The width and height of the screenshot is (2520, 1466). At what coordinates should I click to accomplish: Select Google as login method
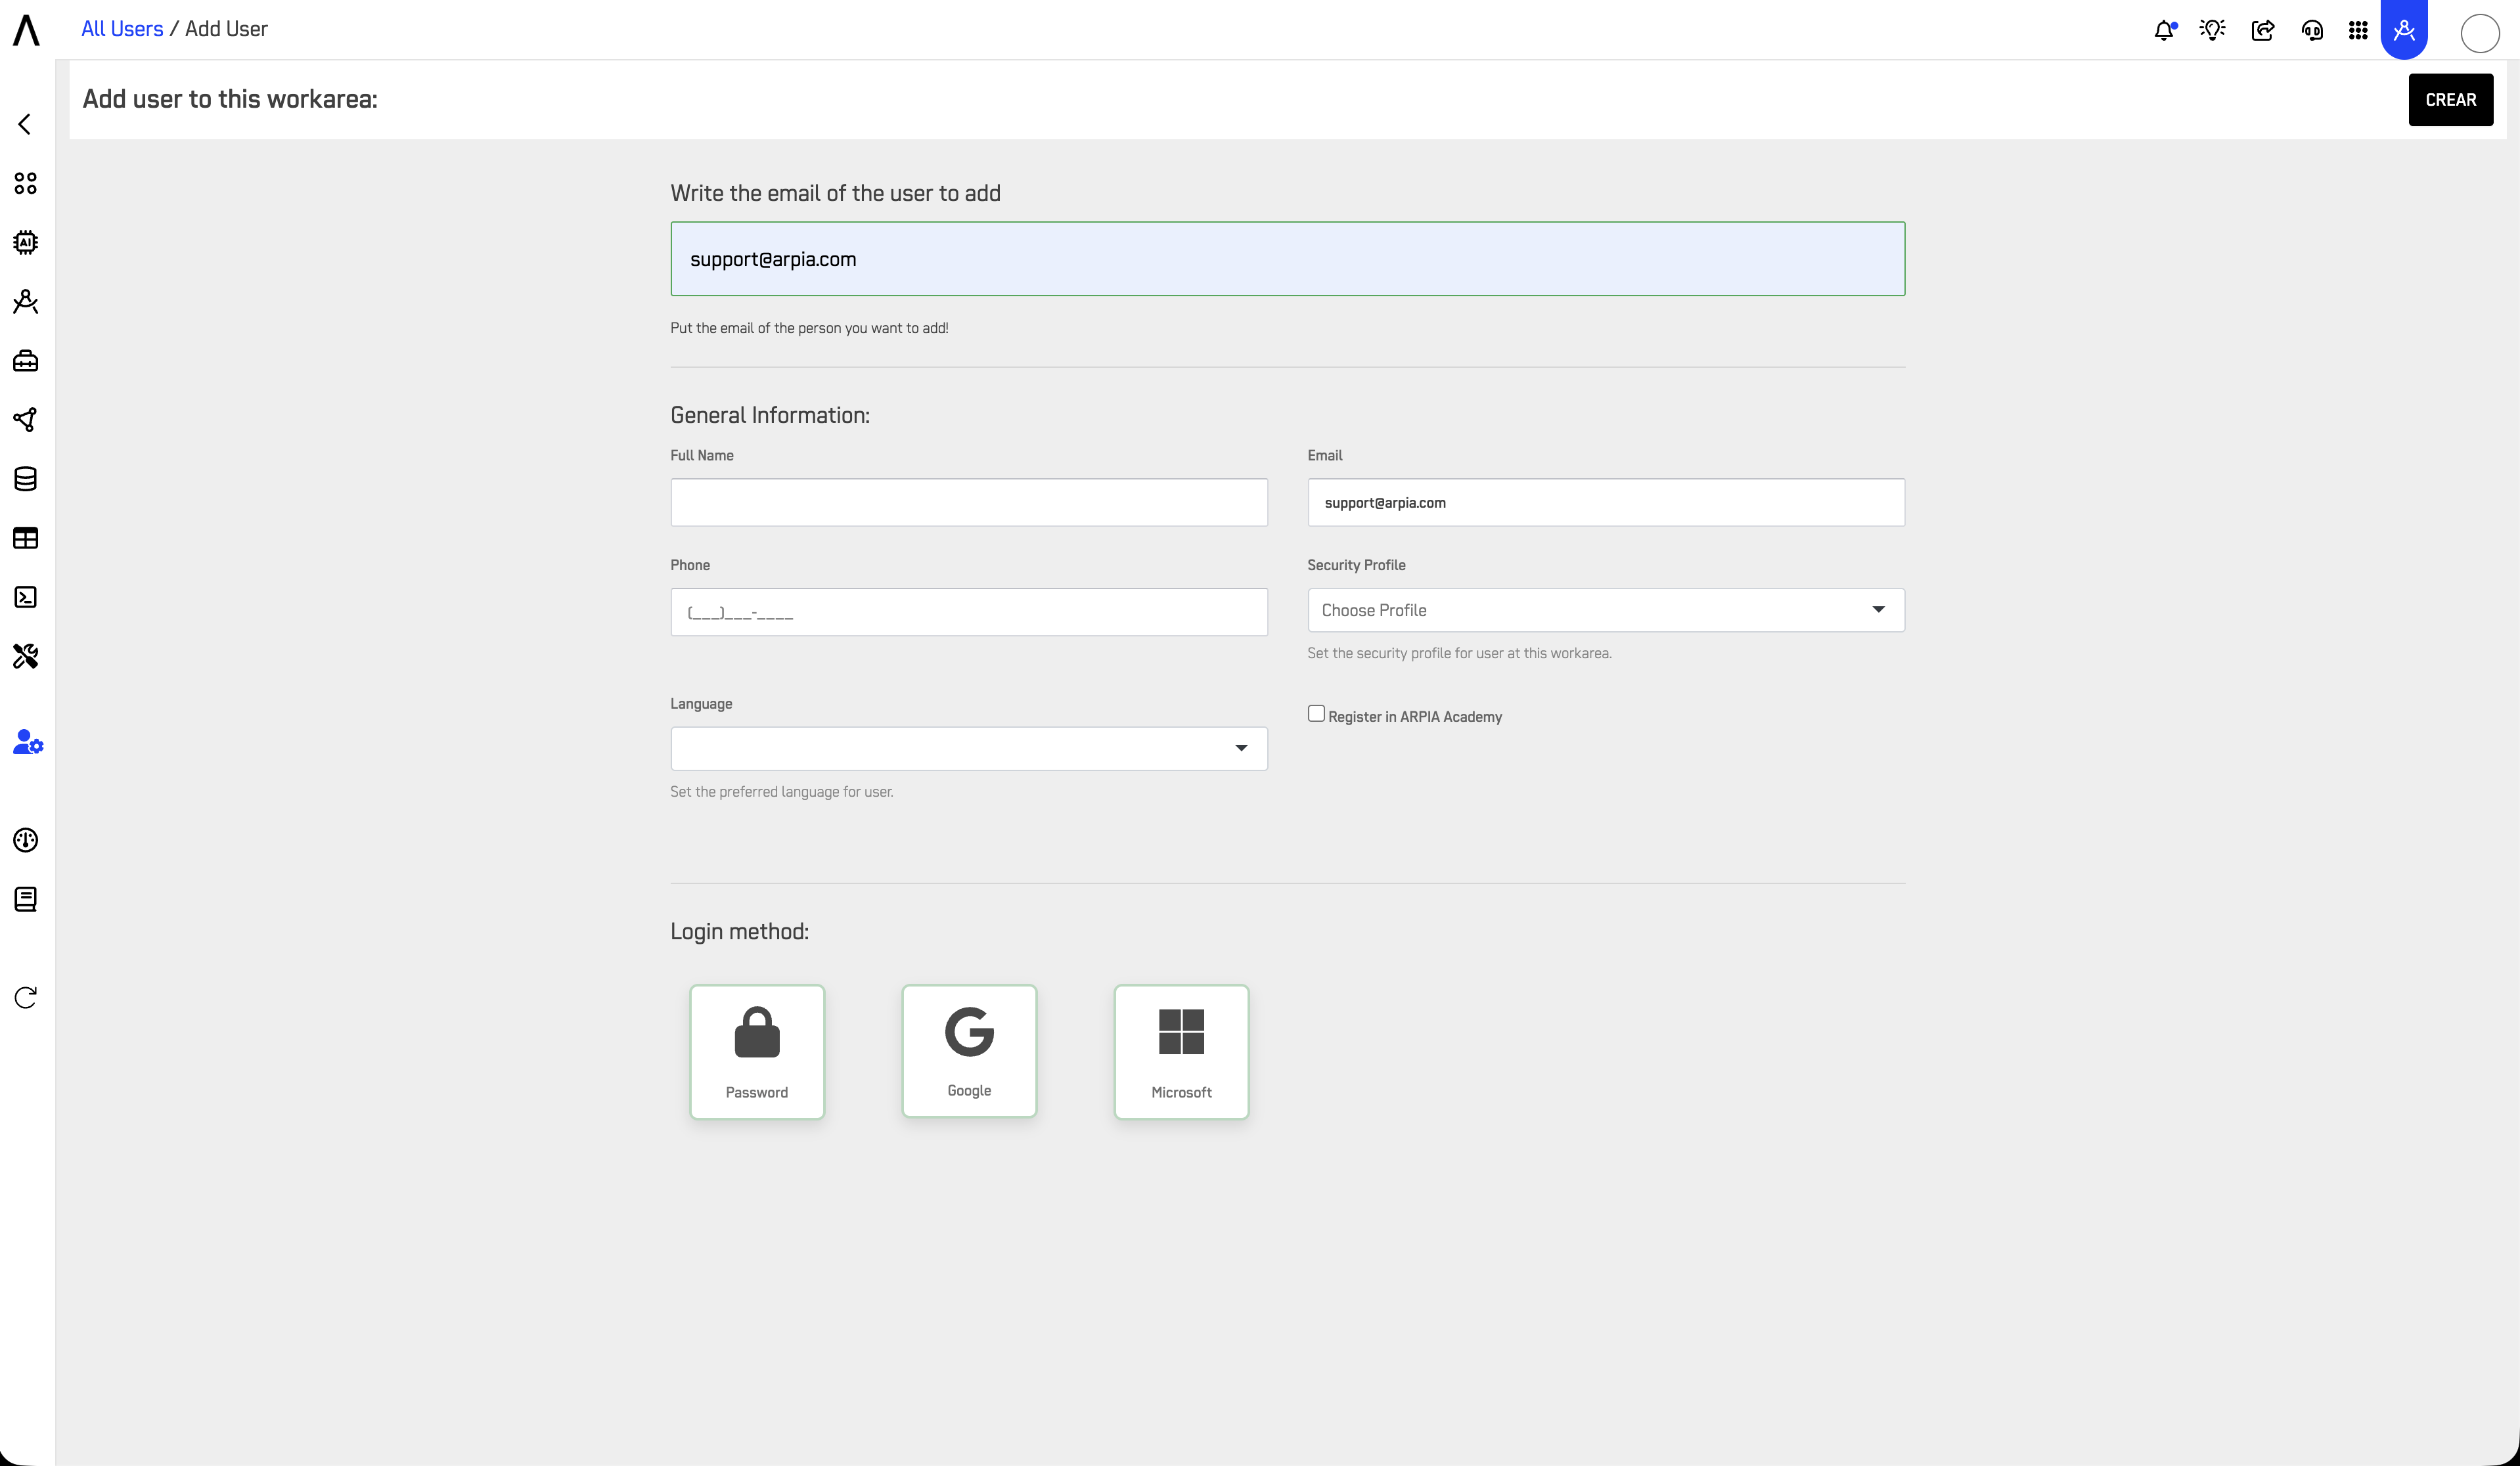point(968,1050)
